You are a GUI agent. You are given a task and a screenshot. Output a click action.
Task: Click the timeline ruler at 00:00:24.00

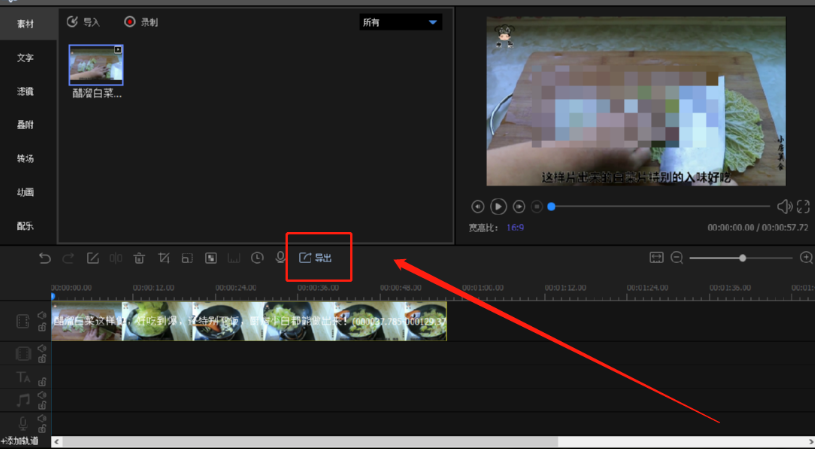point(235,287)
